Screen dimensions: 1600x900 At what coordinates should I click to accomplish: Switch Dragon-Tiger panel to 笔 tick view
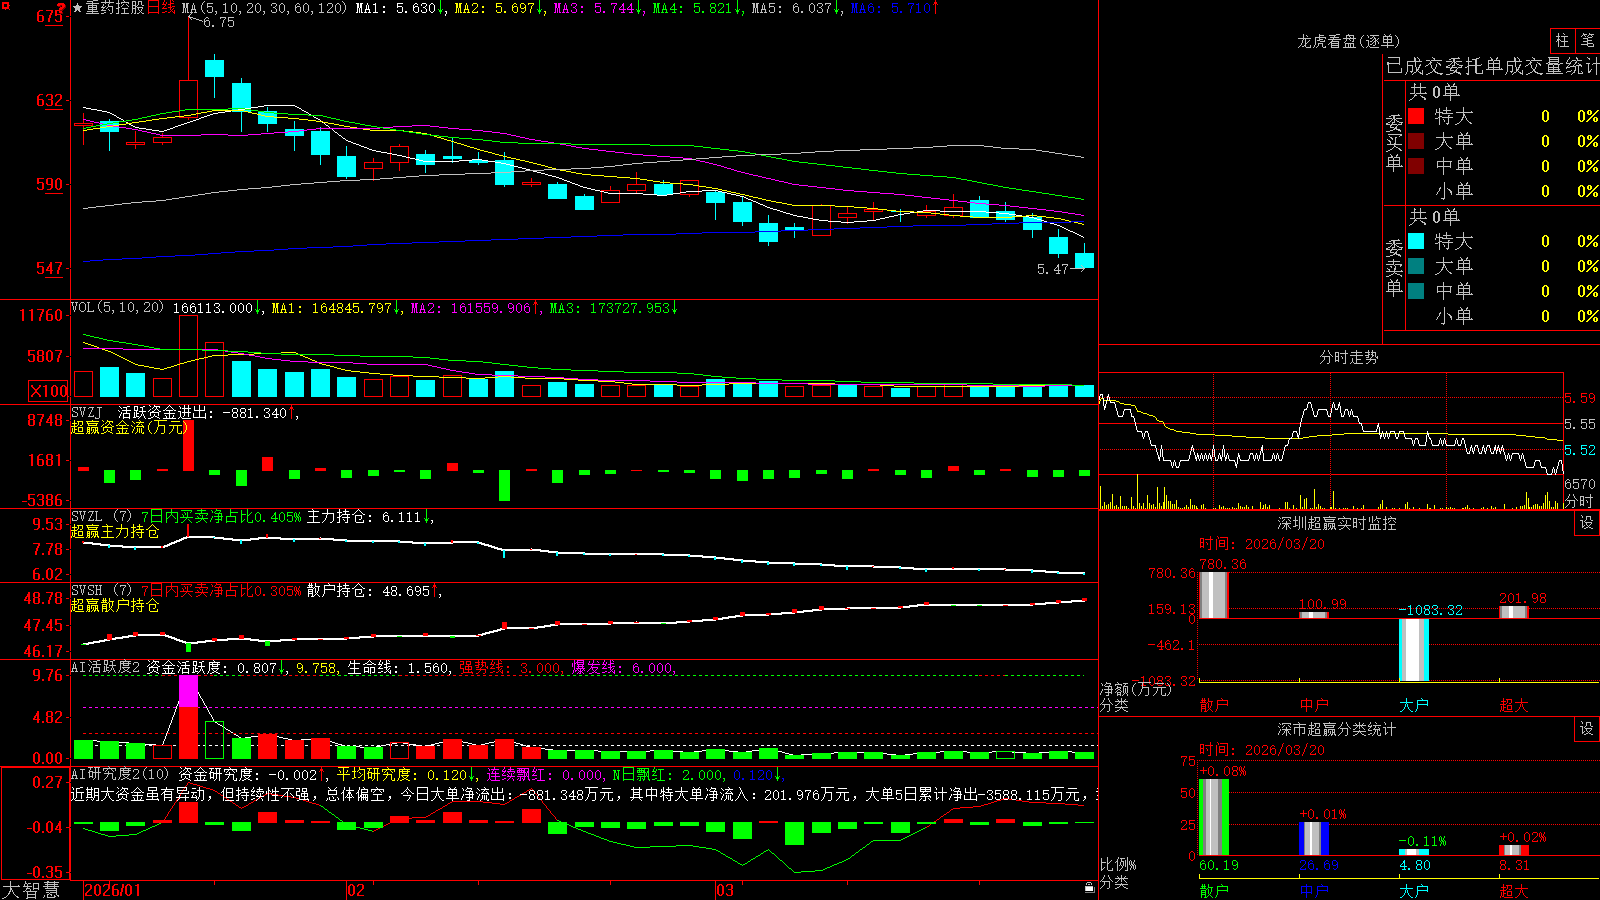click(x=1587, y=41)
